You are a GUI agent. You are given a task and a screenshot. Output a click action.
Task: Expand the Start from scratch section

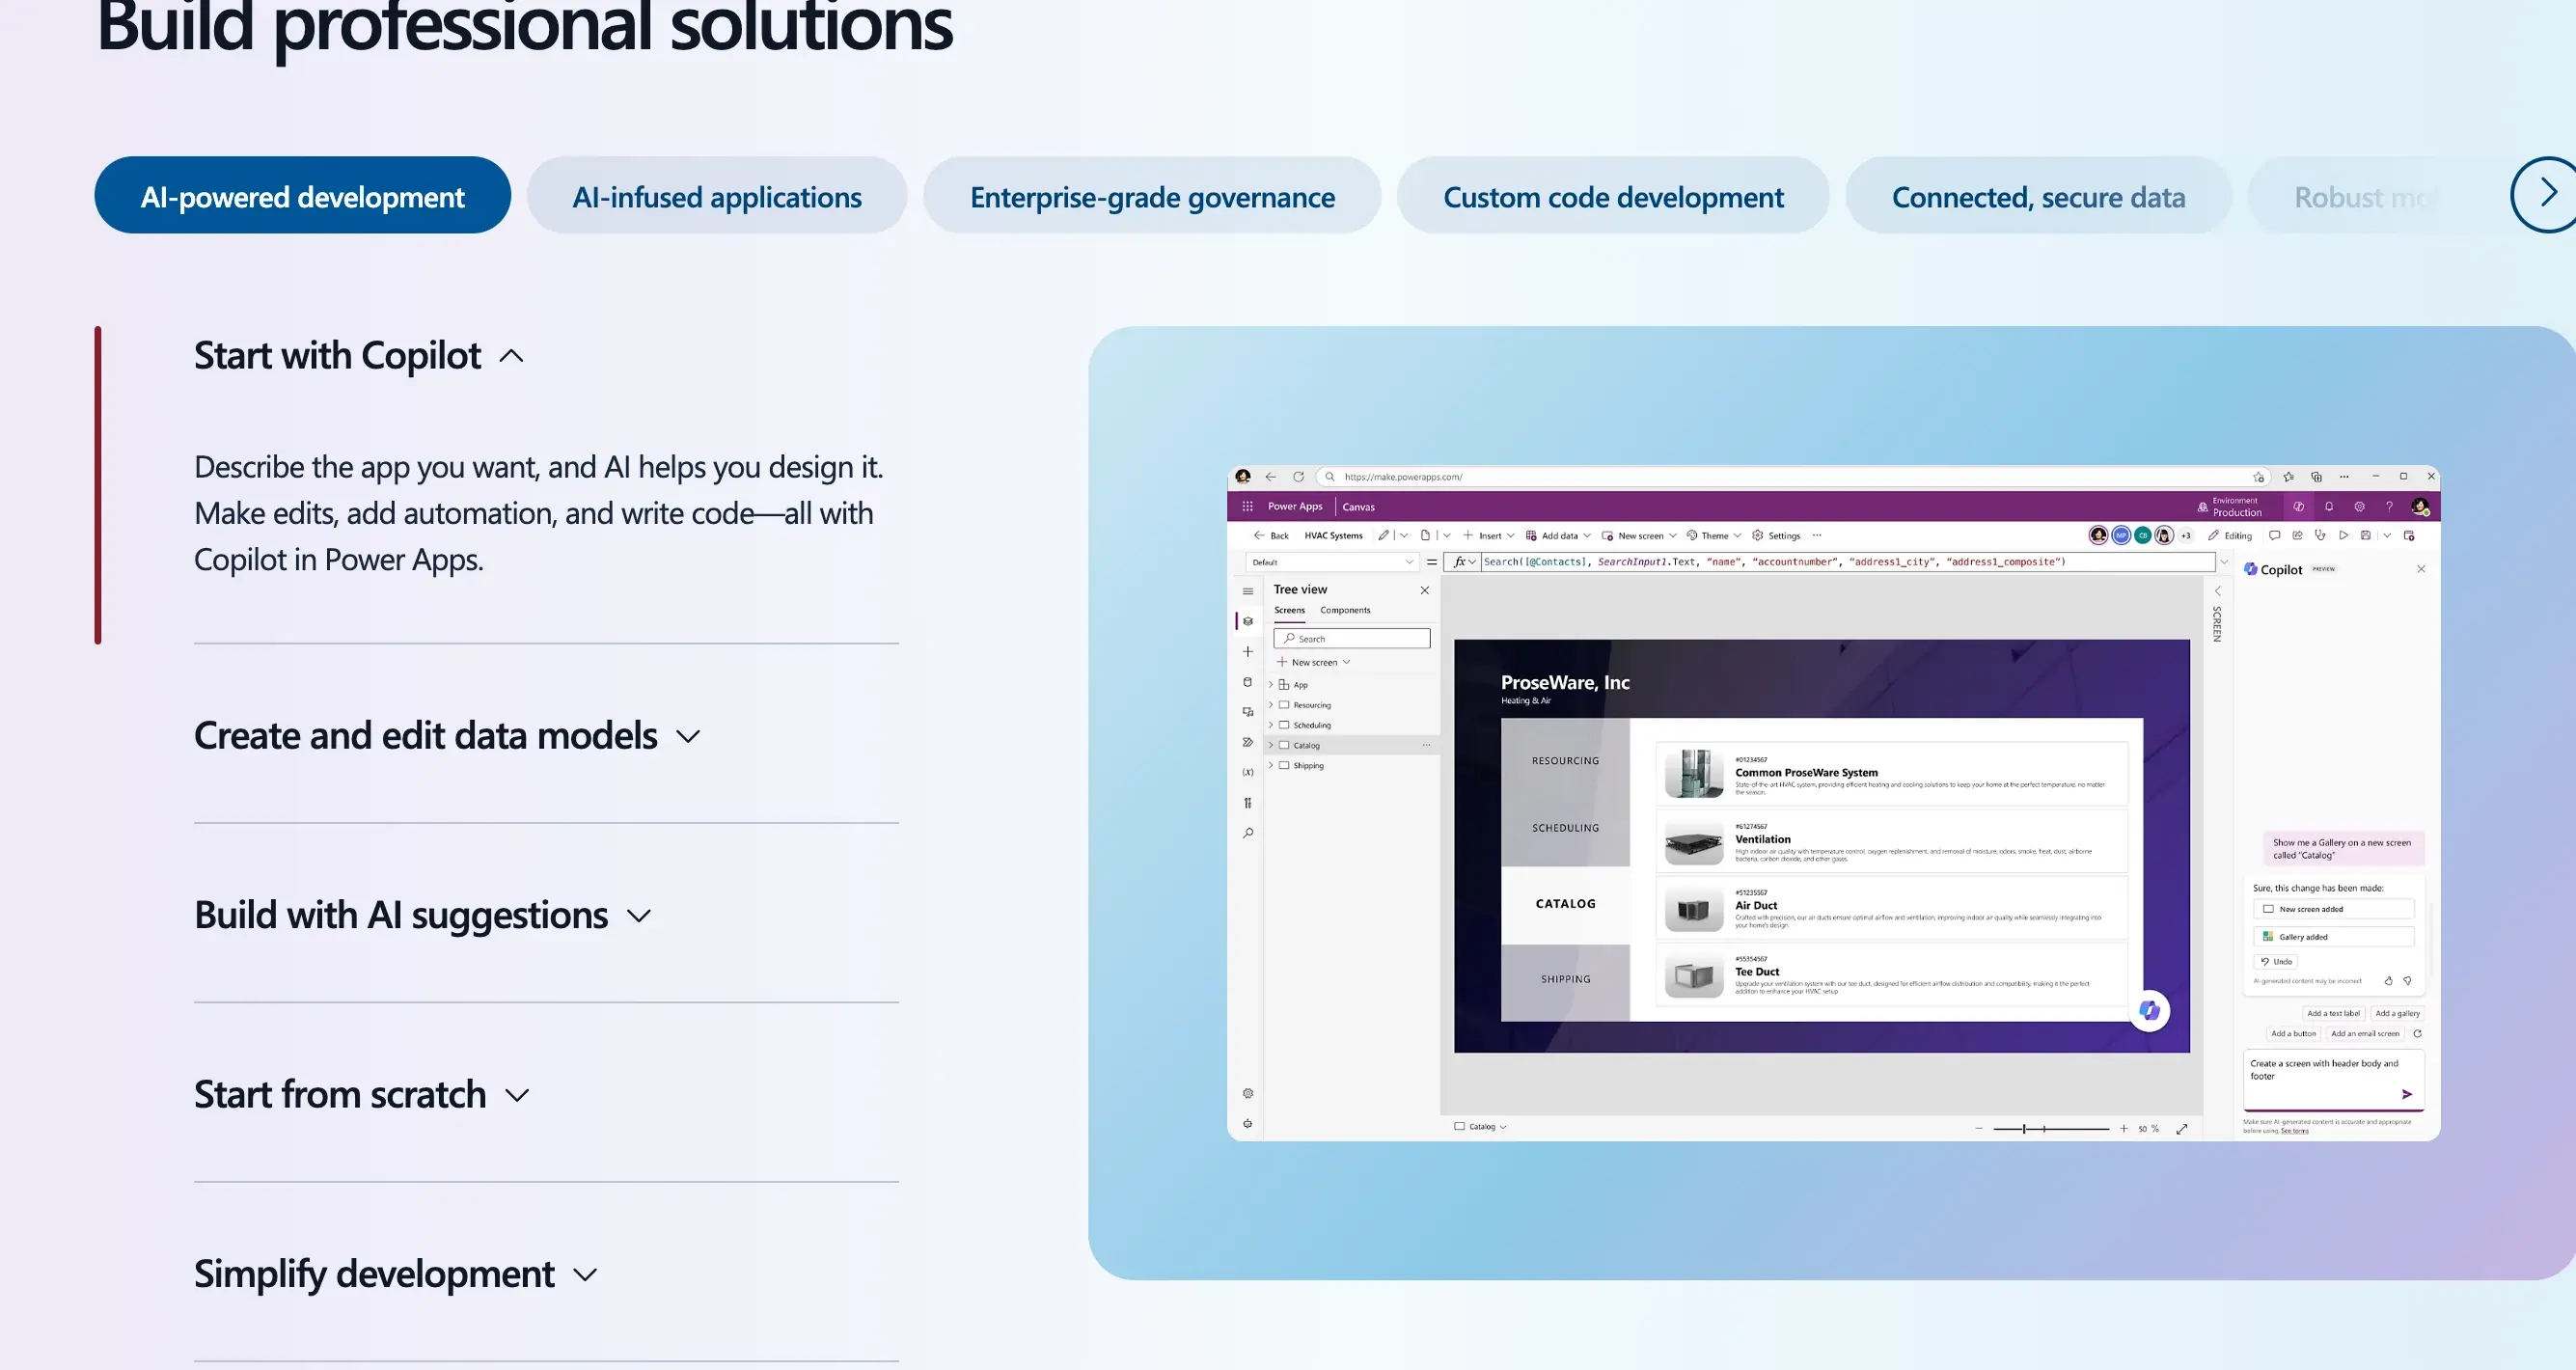point(362,1094)
